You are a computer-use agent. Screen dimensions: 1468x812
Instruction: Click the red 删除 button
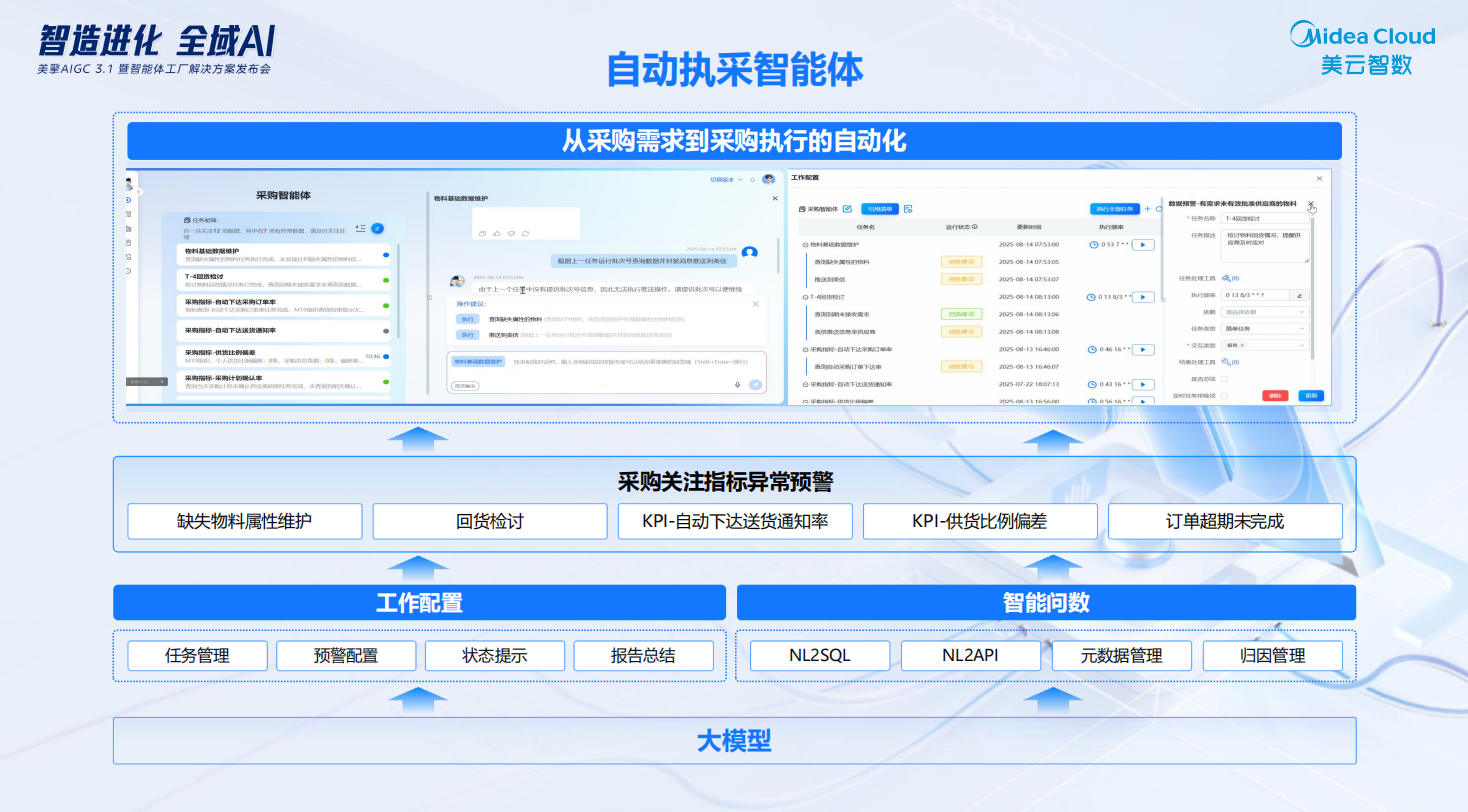click(x=1275, y=396)
